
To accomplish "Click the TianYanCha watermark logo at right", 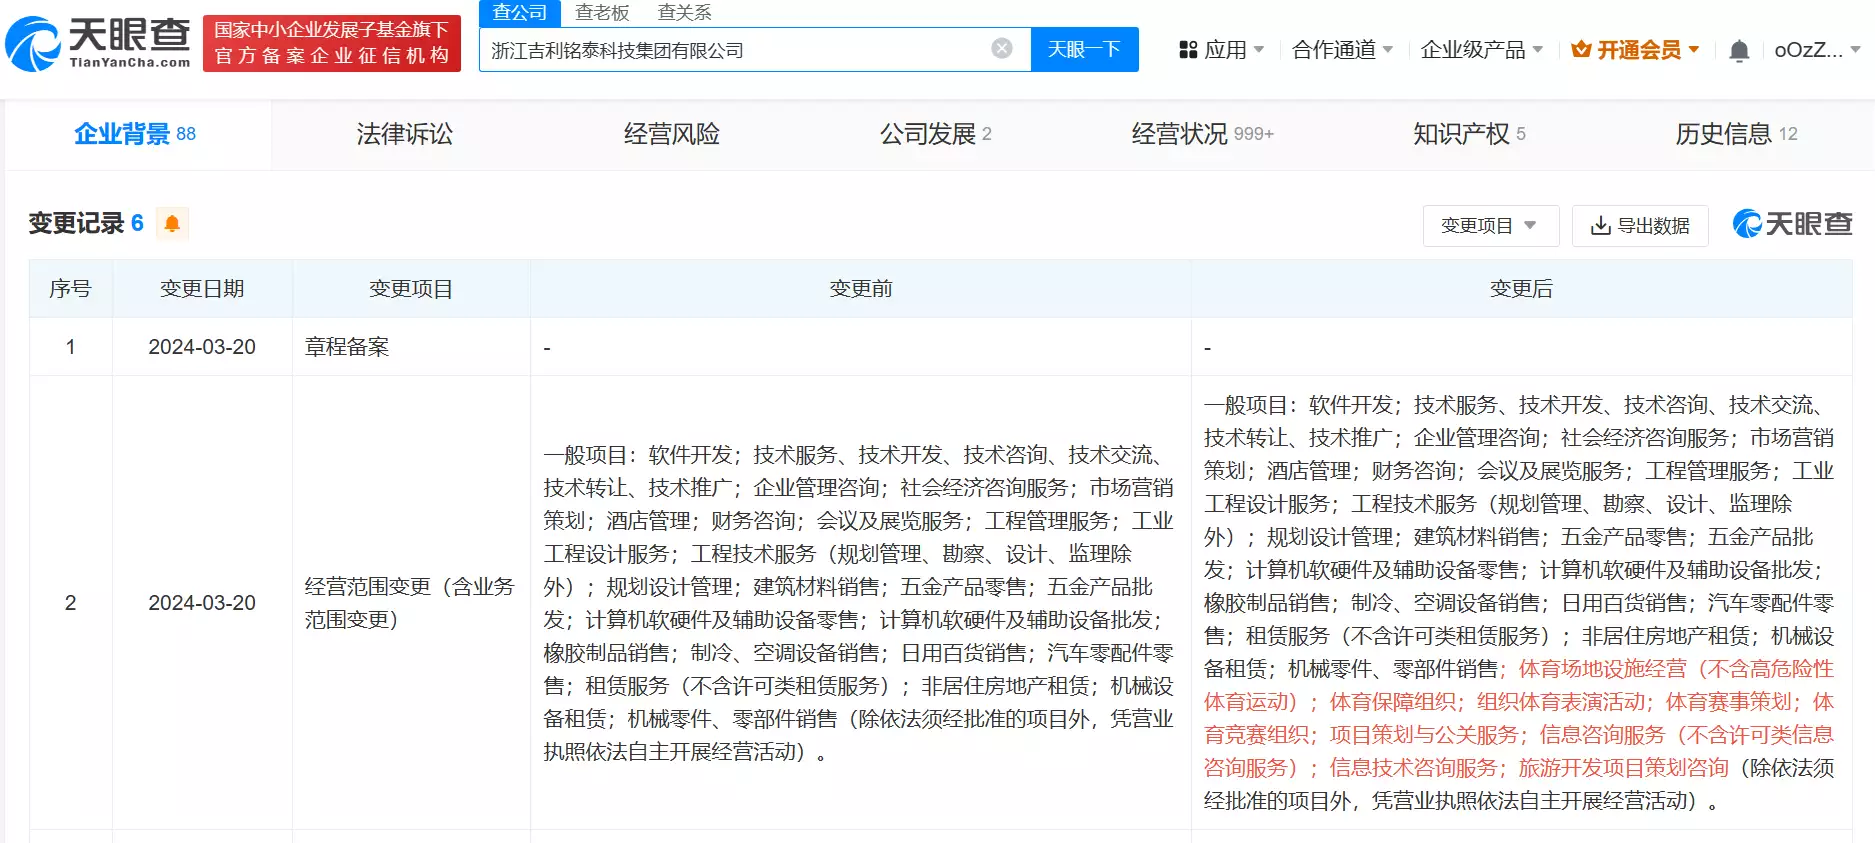I will [x=1792, y=224].
